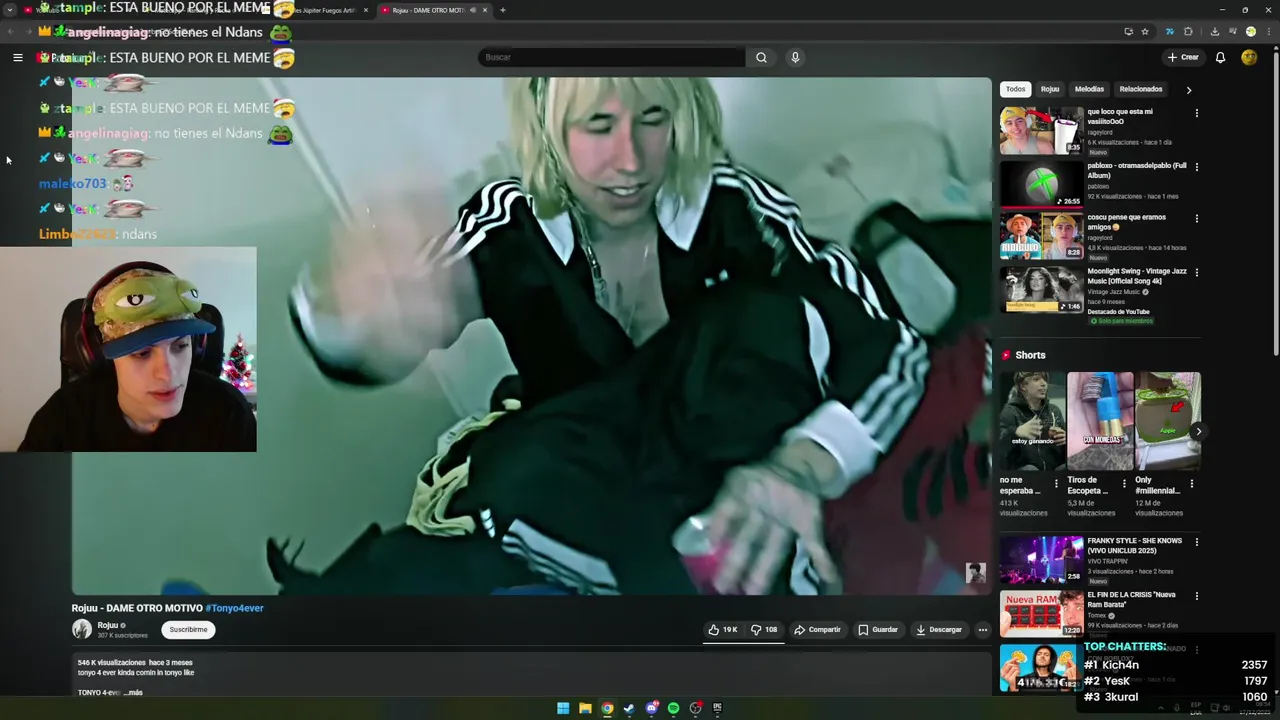Open options for 'que loco que esta mi' video
Viewport: 1280px width, 720px height.
click(1196, 113)
